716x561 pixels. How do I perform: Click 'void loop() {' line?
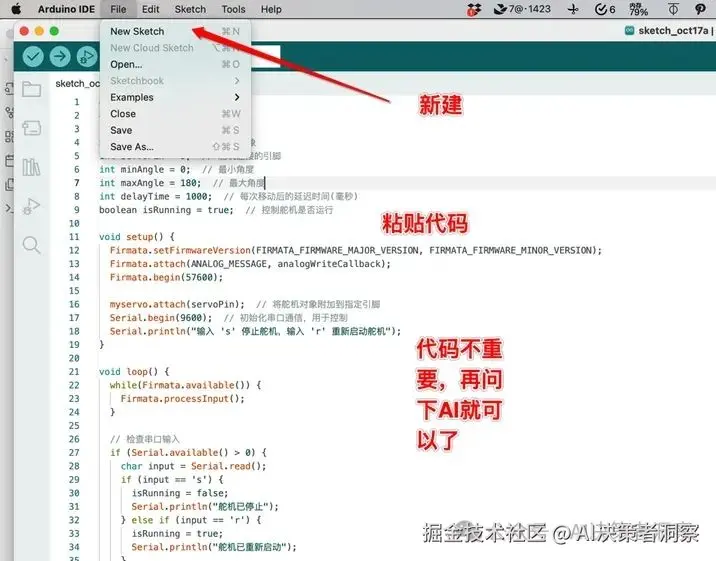tap(134, 372)
